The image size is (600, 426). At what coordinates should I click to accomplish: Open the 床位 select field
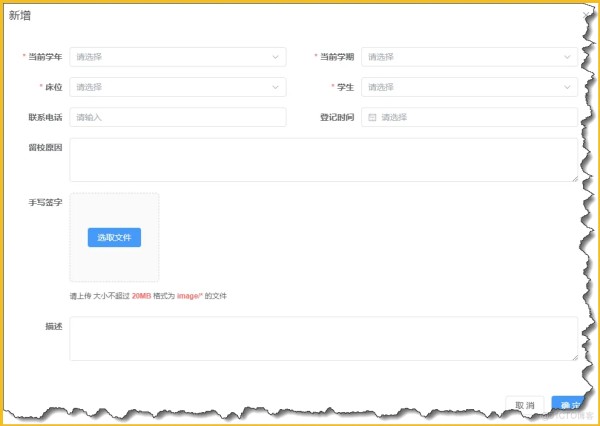(178, 87)
